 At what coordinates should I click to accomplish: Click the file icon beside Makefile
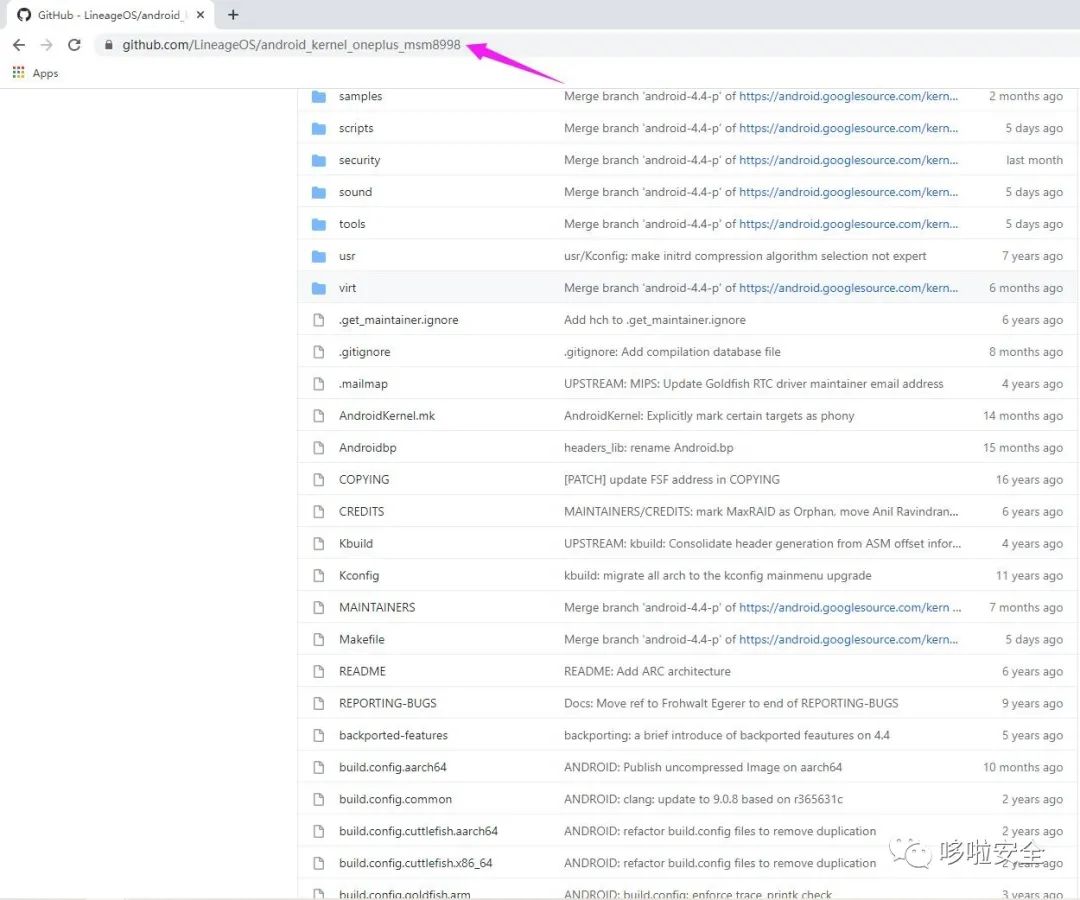click(318, 640)
